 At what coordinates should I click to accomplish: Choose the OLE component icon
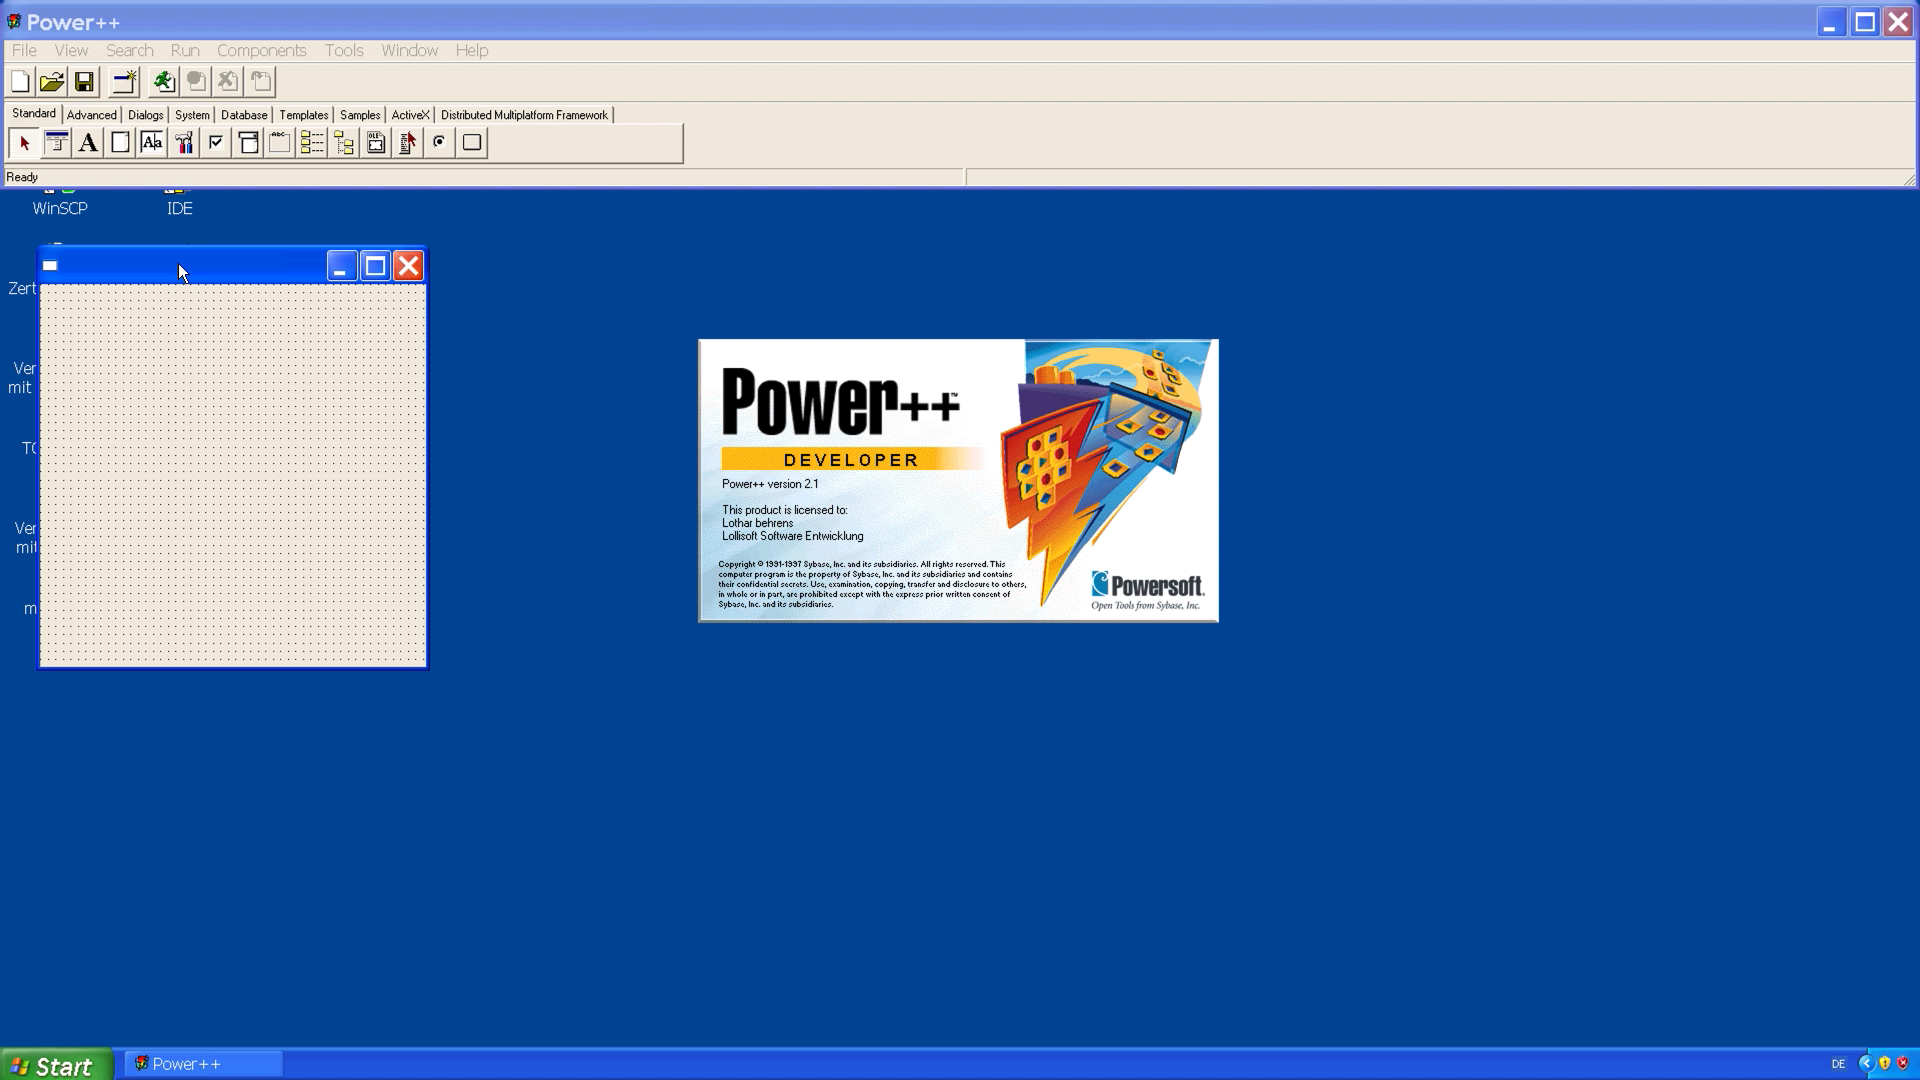(x=376, y=143)
